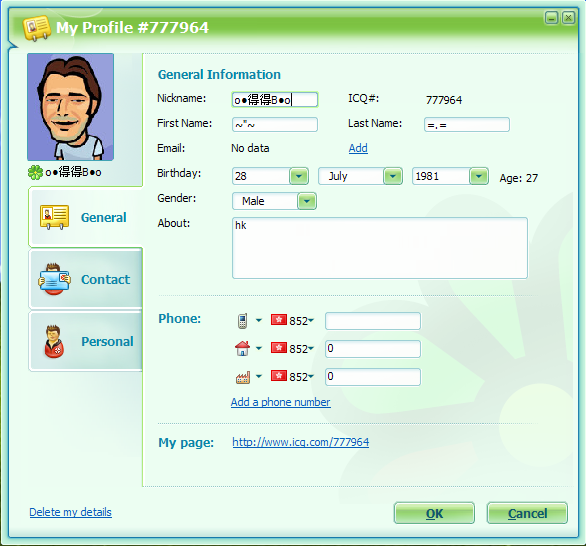Click the Add a phone number link
Screen dimensions: 586x546
tap(281, 402)
